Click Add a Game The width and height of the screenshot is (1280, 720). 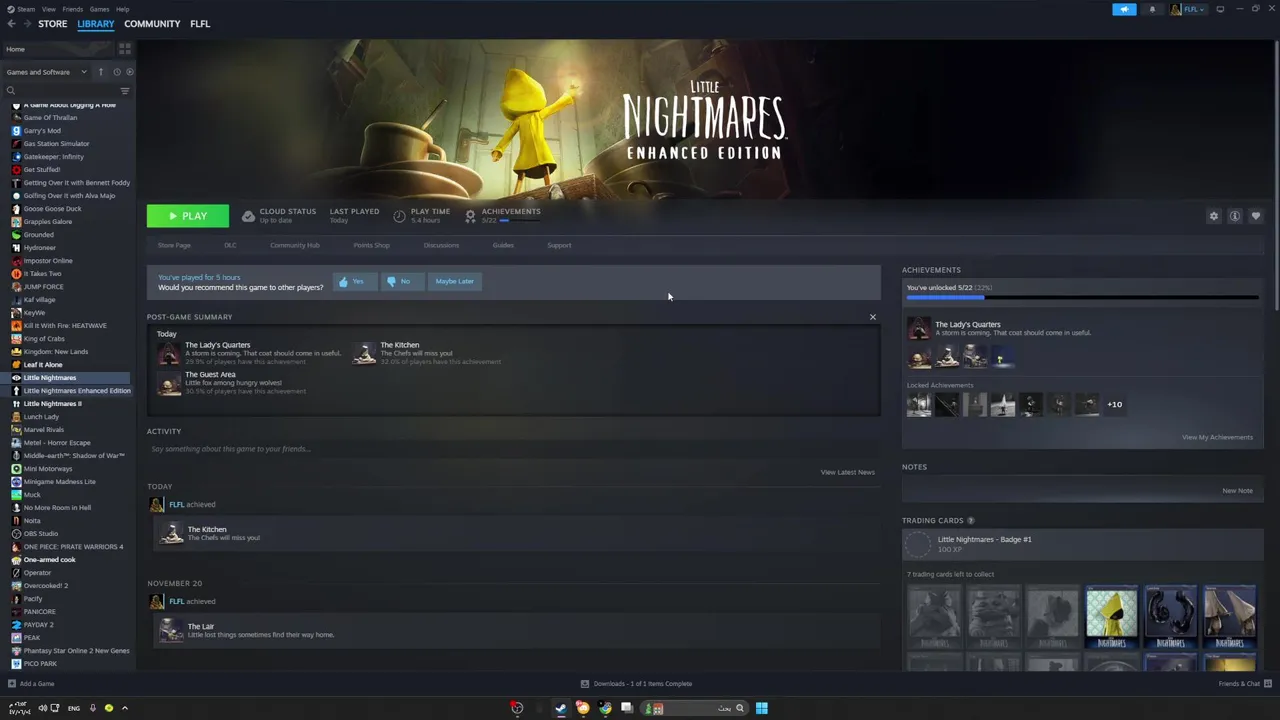click(30, 684)
